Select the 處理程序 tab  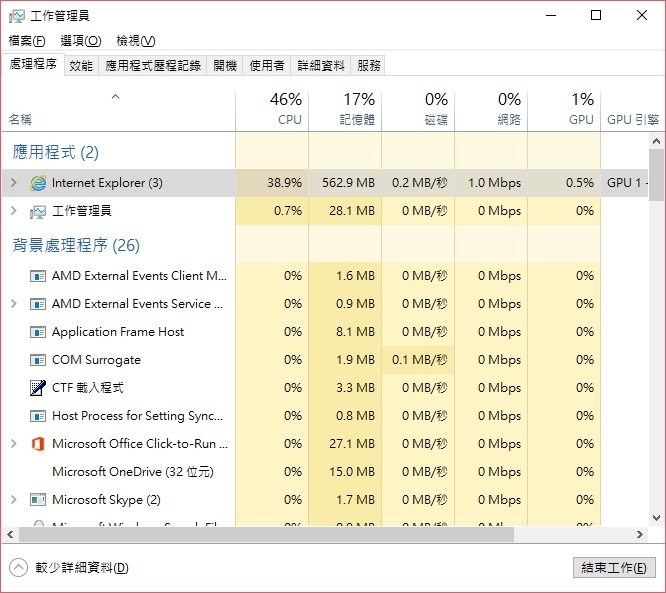pos(33,64)
